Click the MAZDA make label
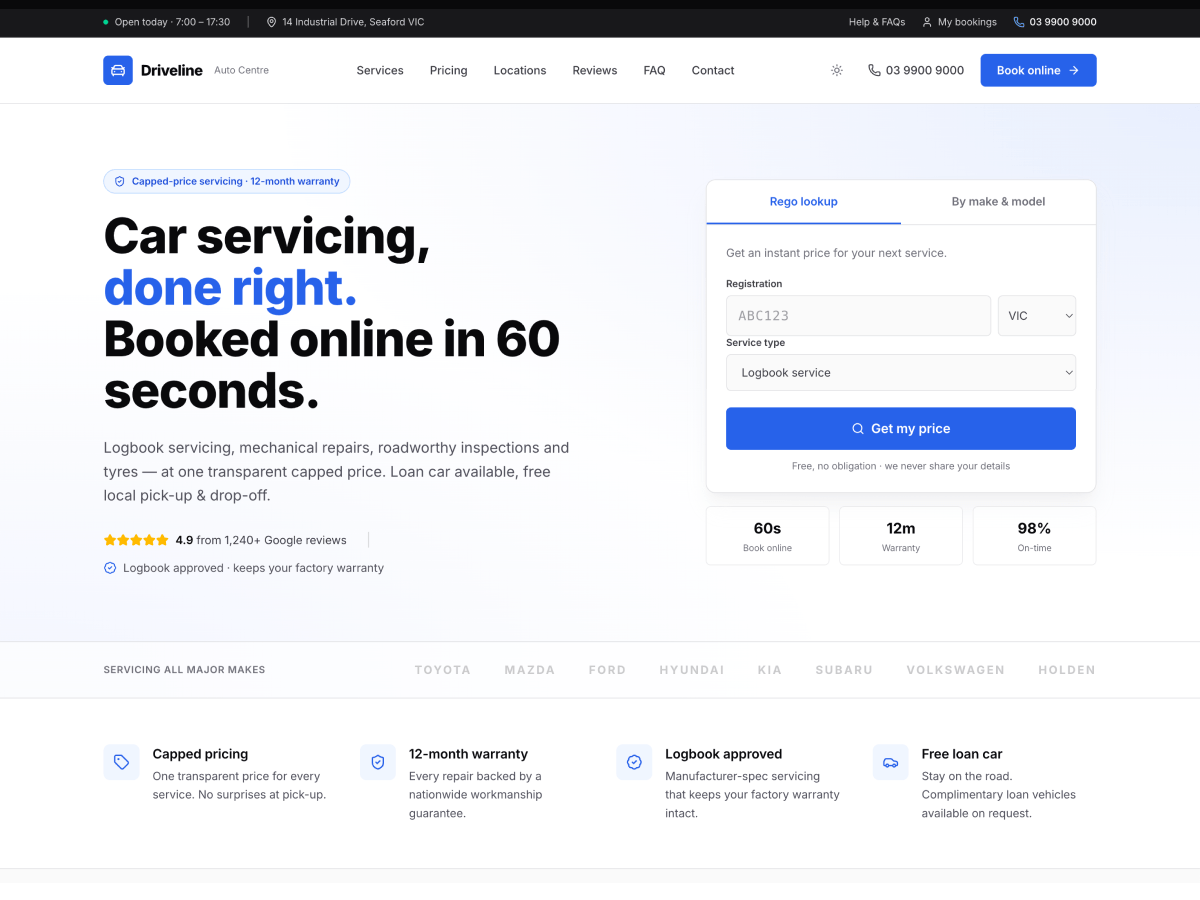 (530, 670)
